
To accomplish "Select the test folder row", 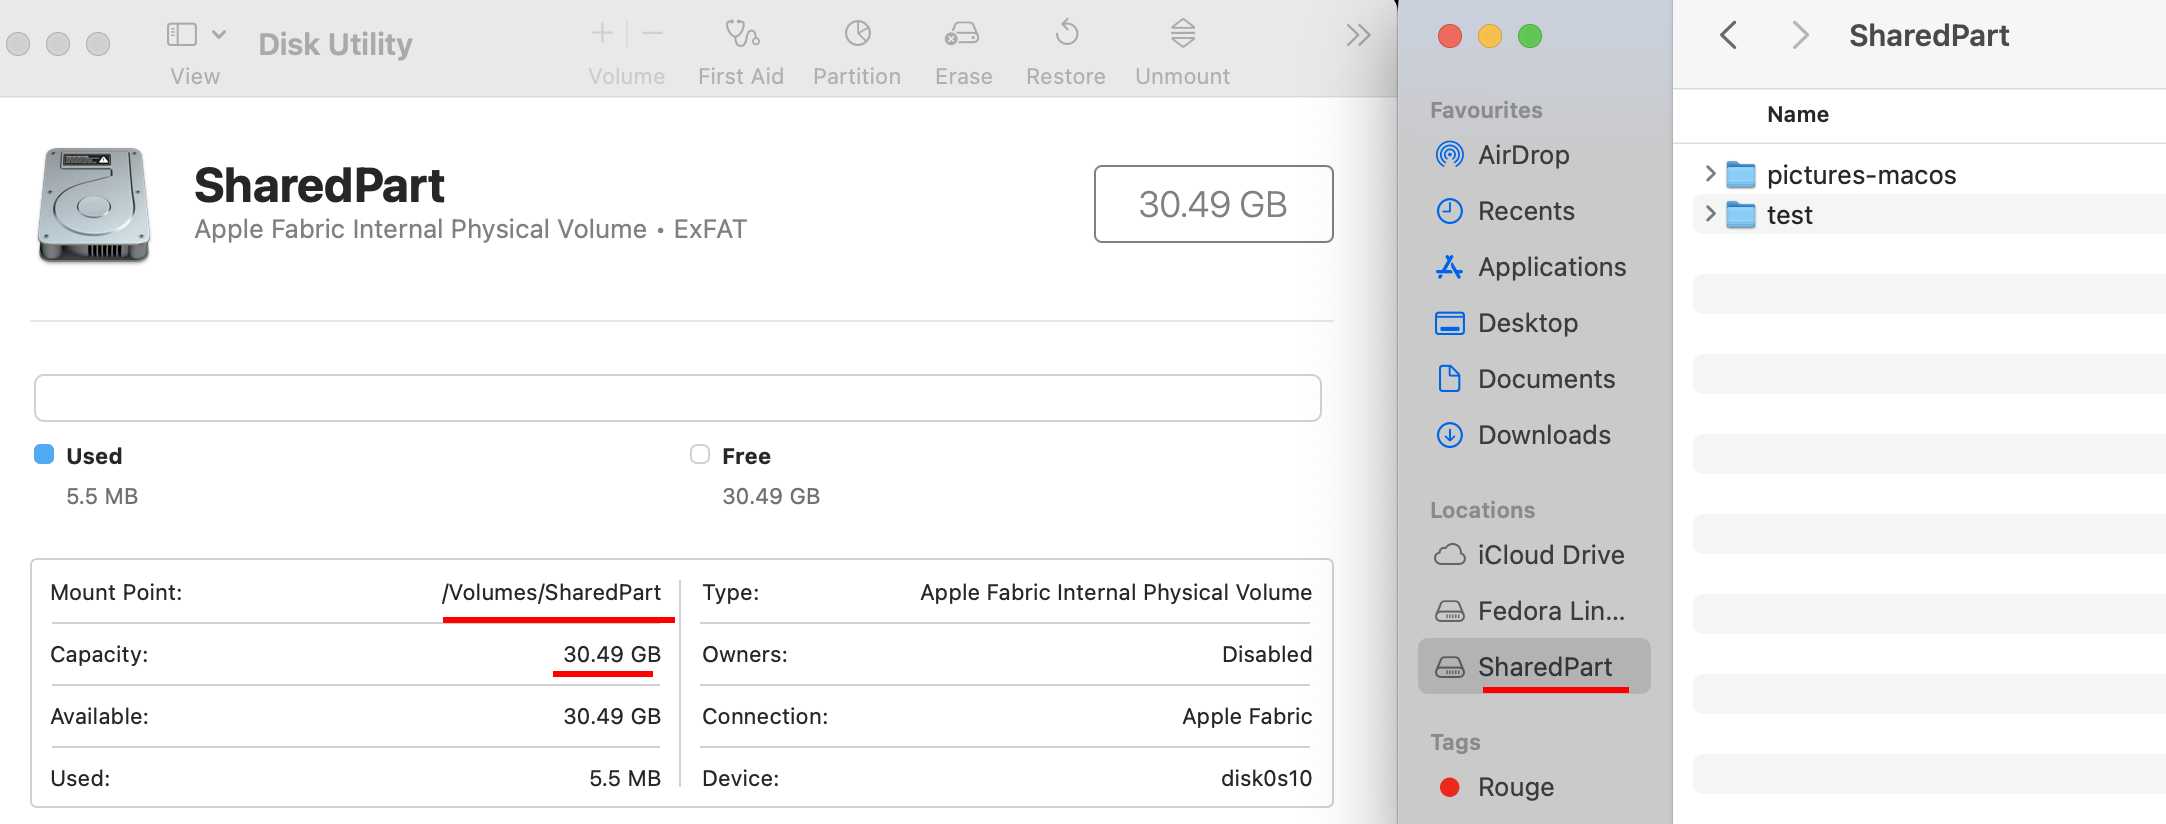I will pos(1929,214).
